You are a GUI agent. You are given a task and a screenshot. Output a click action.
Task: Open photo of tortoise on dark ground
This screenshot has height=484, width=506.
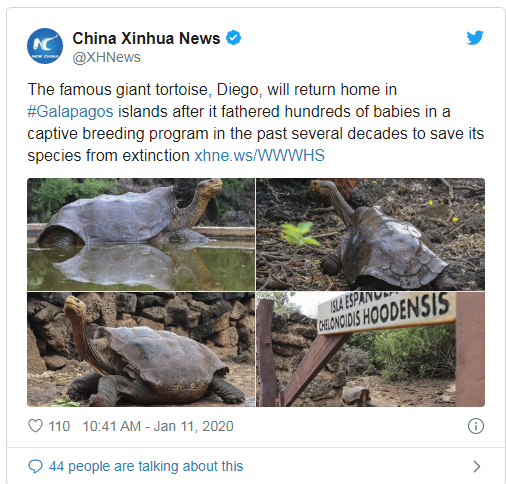pyautogui.click(x=370, y=234)
